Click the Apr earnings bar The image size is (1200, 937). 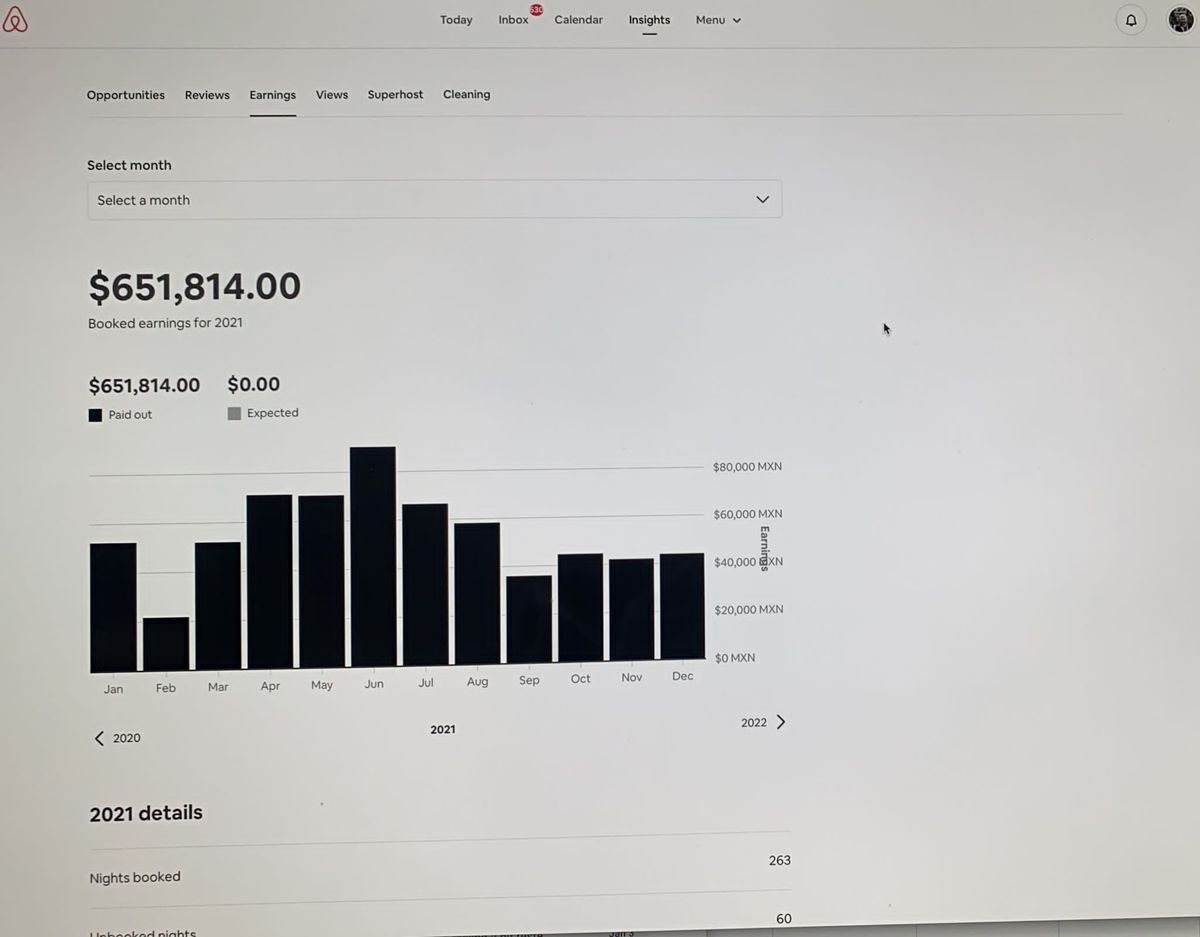(x=270, y=582)
